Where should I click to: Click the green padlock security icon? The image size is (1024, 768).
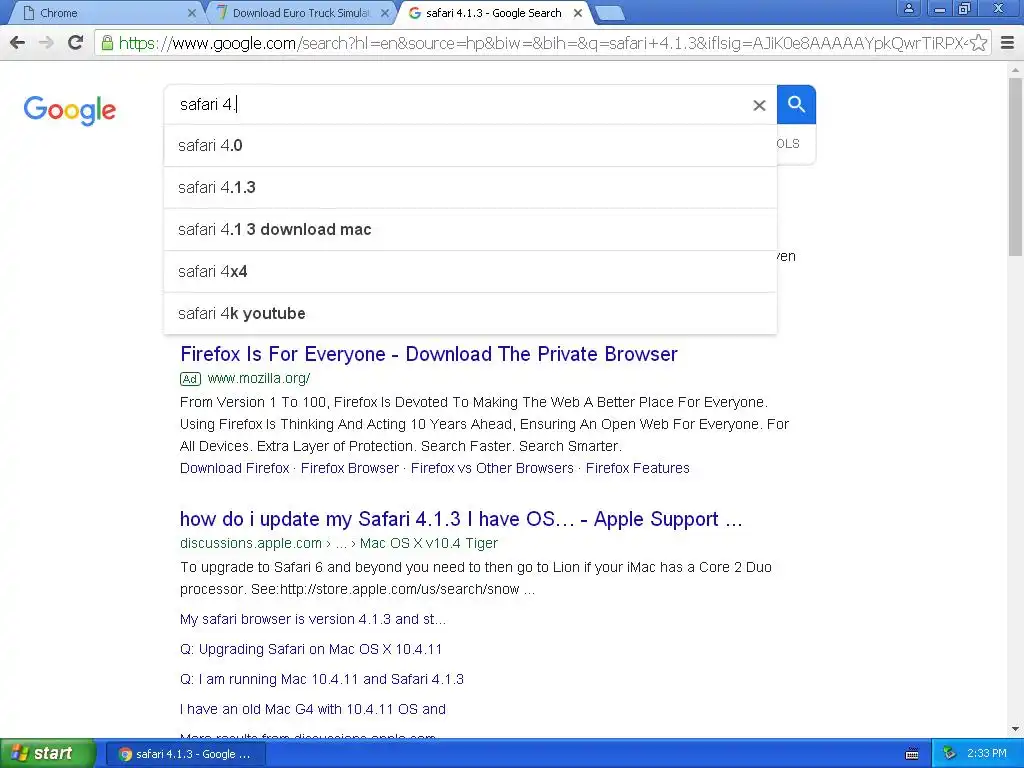107,43
